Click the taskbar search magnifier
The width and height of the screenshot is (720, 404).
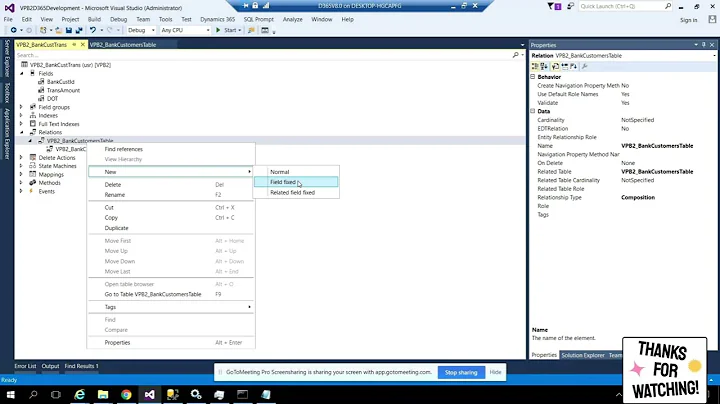[33, 394]
